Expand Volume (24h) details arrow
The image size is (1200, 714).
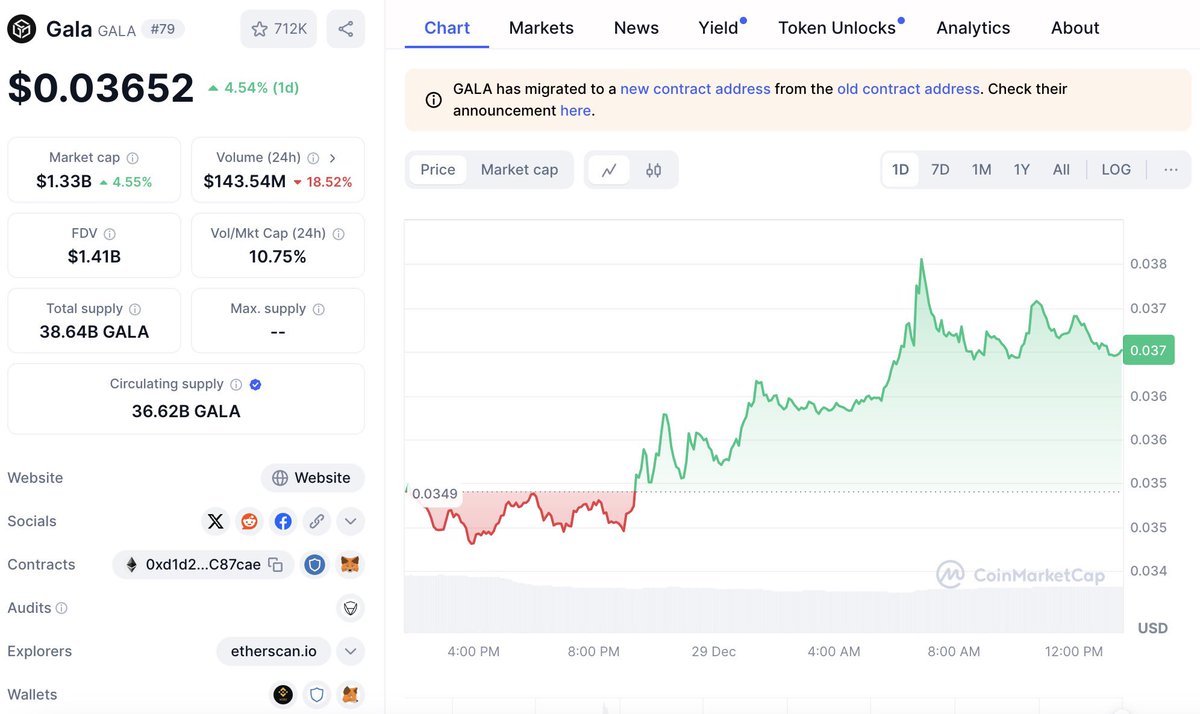coord(333,158)
